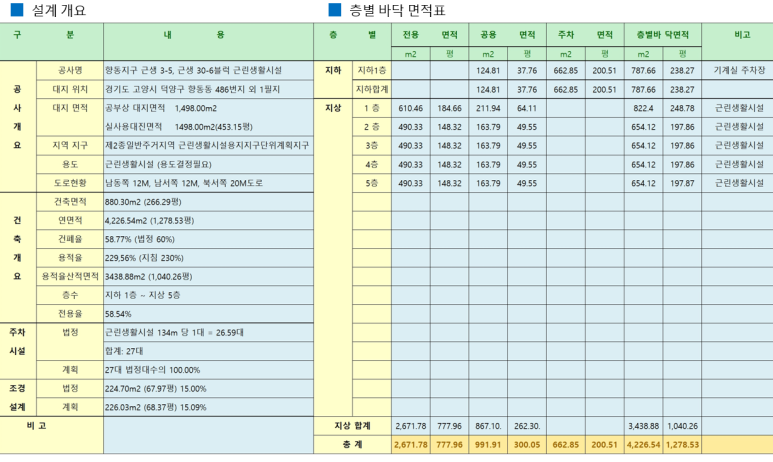Viewport: 773px width, 462px height.
Task: Select the '지상 합계' row label
Action: point(352,426)
